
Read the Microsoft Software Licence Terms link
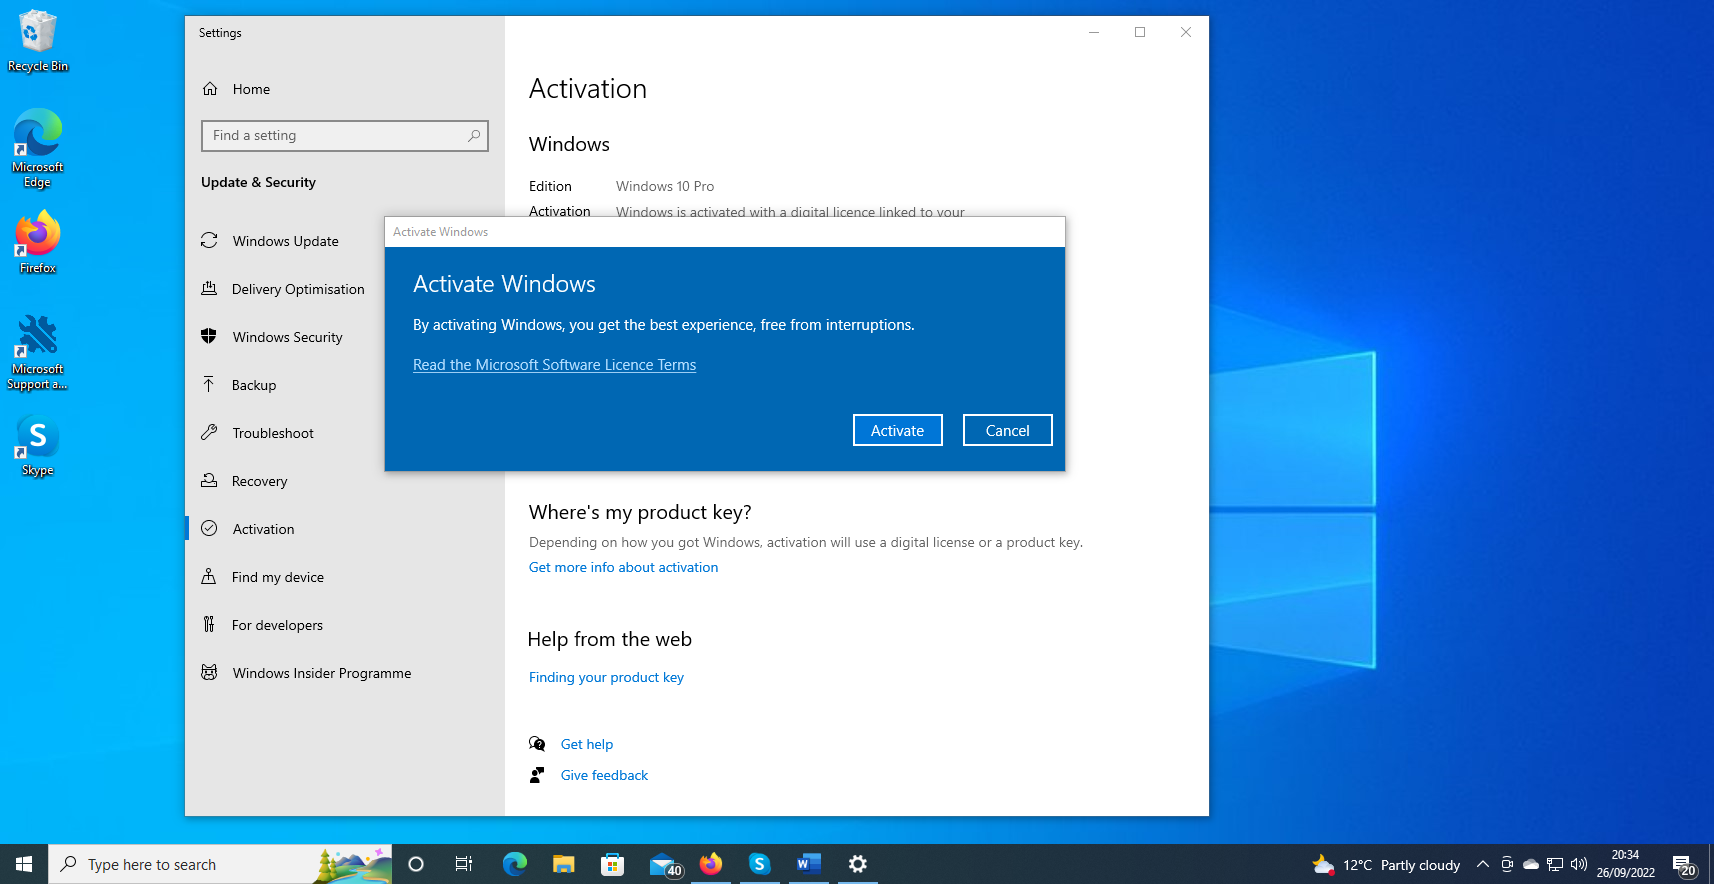point(554,365)
